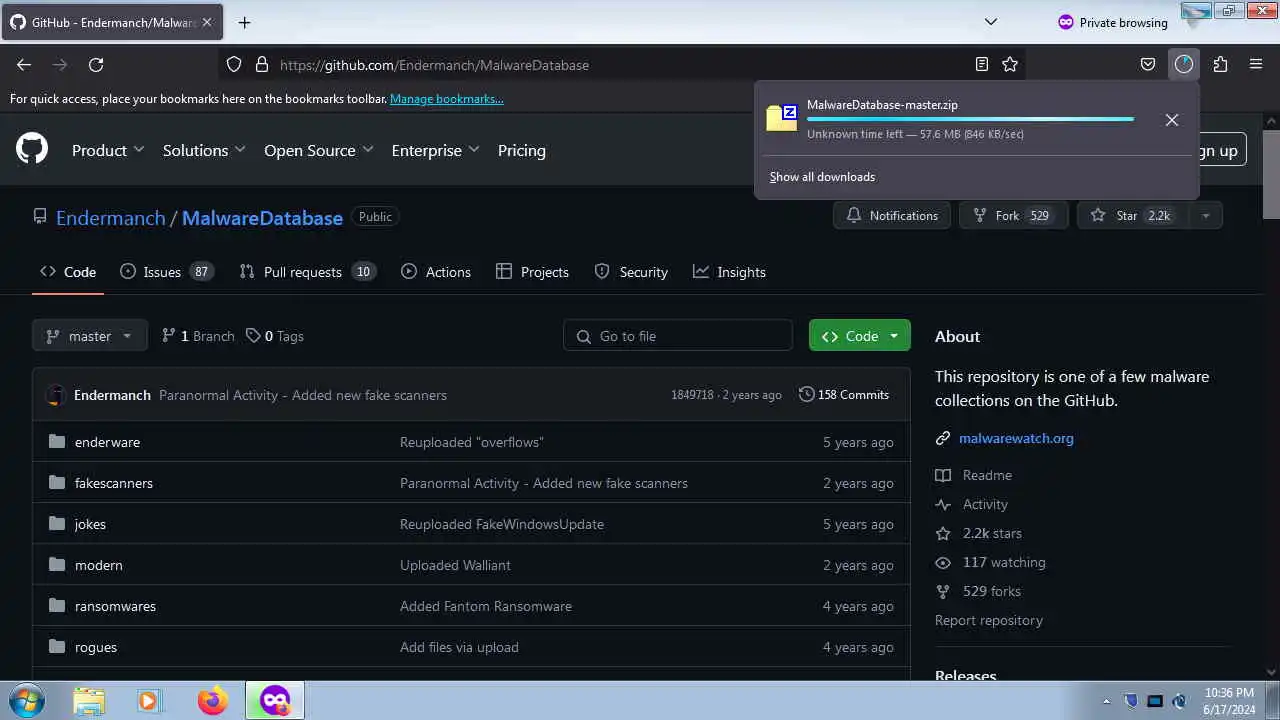Screen dimensions: 1280x720
Task: Fork the repository
Action: [1013, 215]
